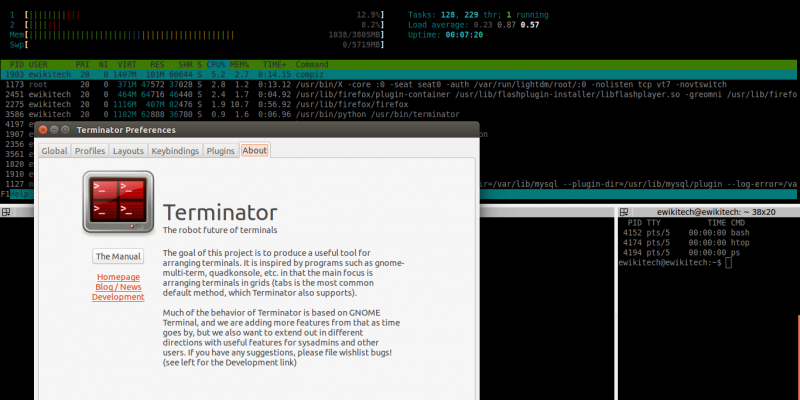Open group menu icon of bottom-left terminal
The width and height of the screenshot is (800, 400).
[x=6, y=212]
